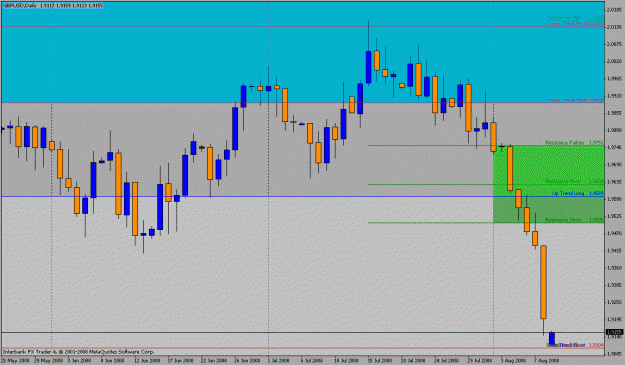Click the 1.9965 price axis value
The width and height of the screenshot is (625, 365).
(x=615, y=79)
